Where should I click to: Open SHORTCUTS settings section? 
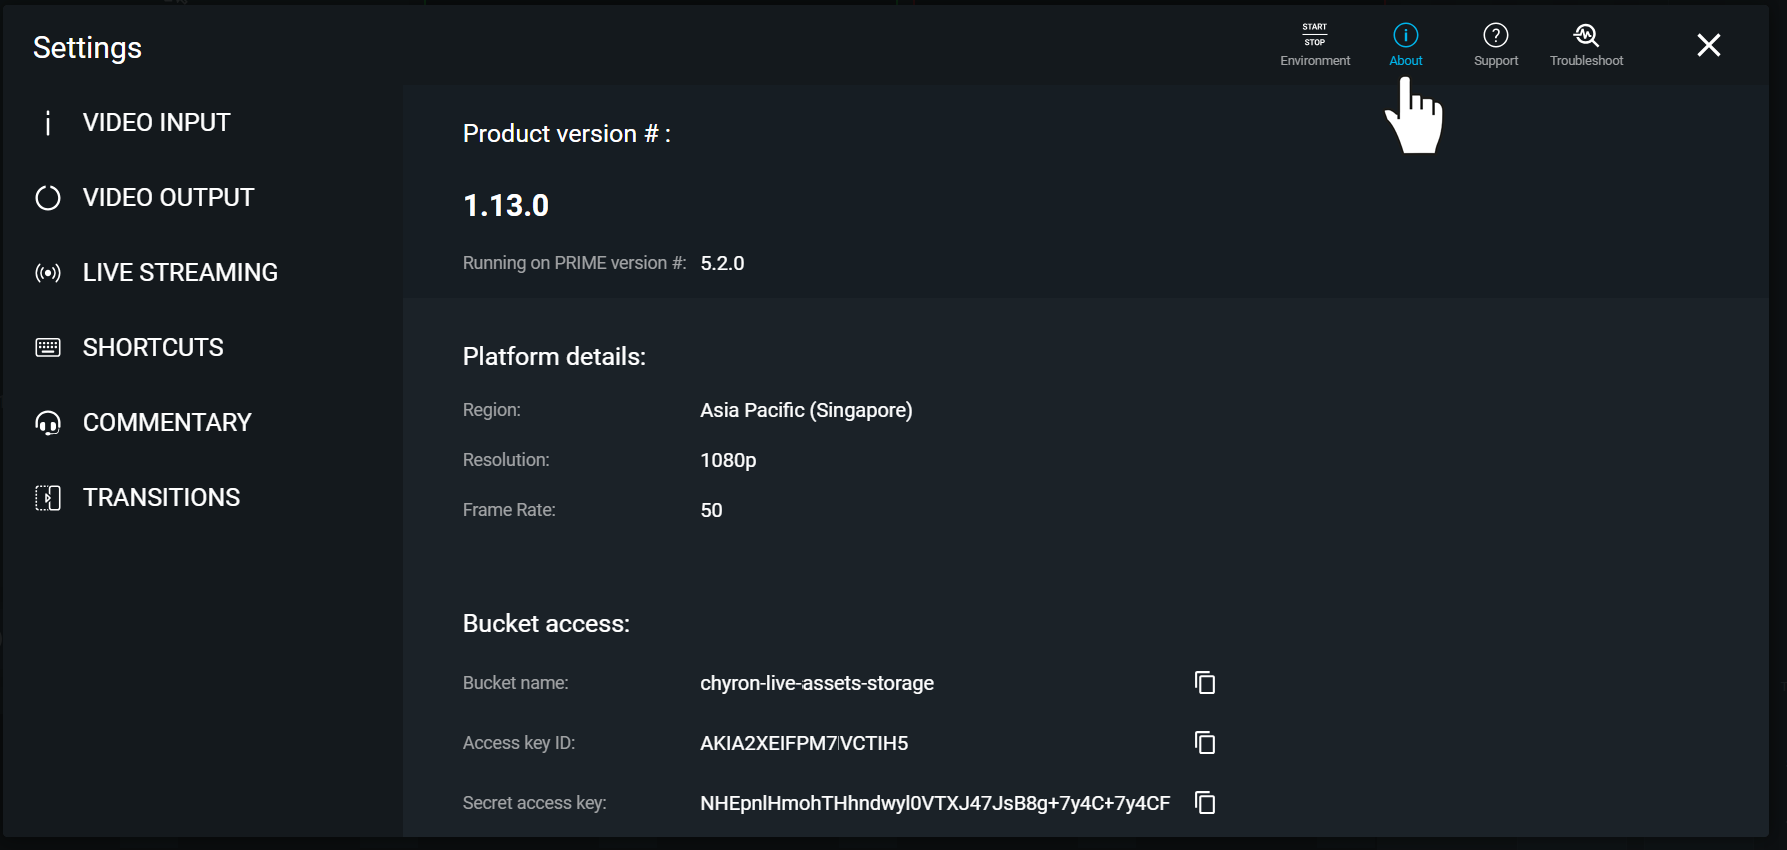click(x=153, y=348)
